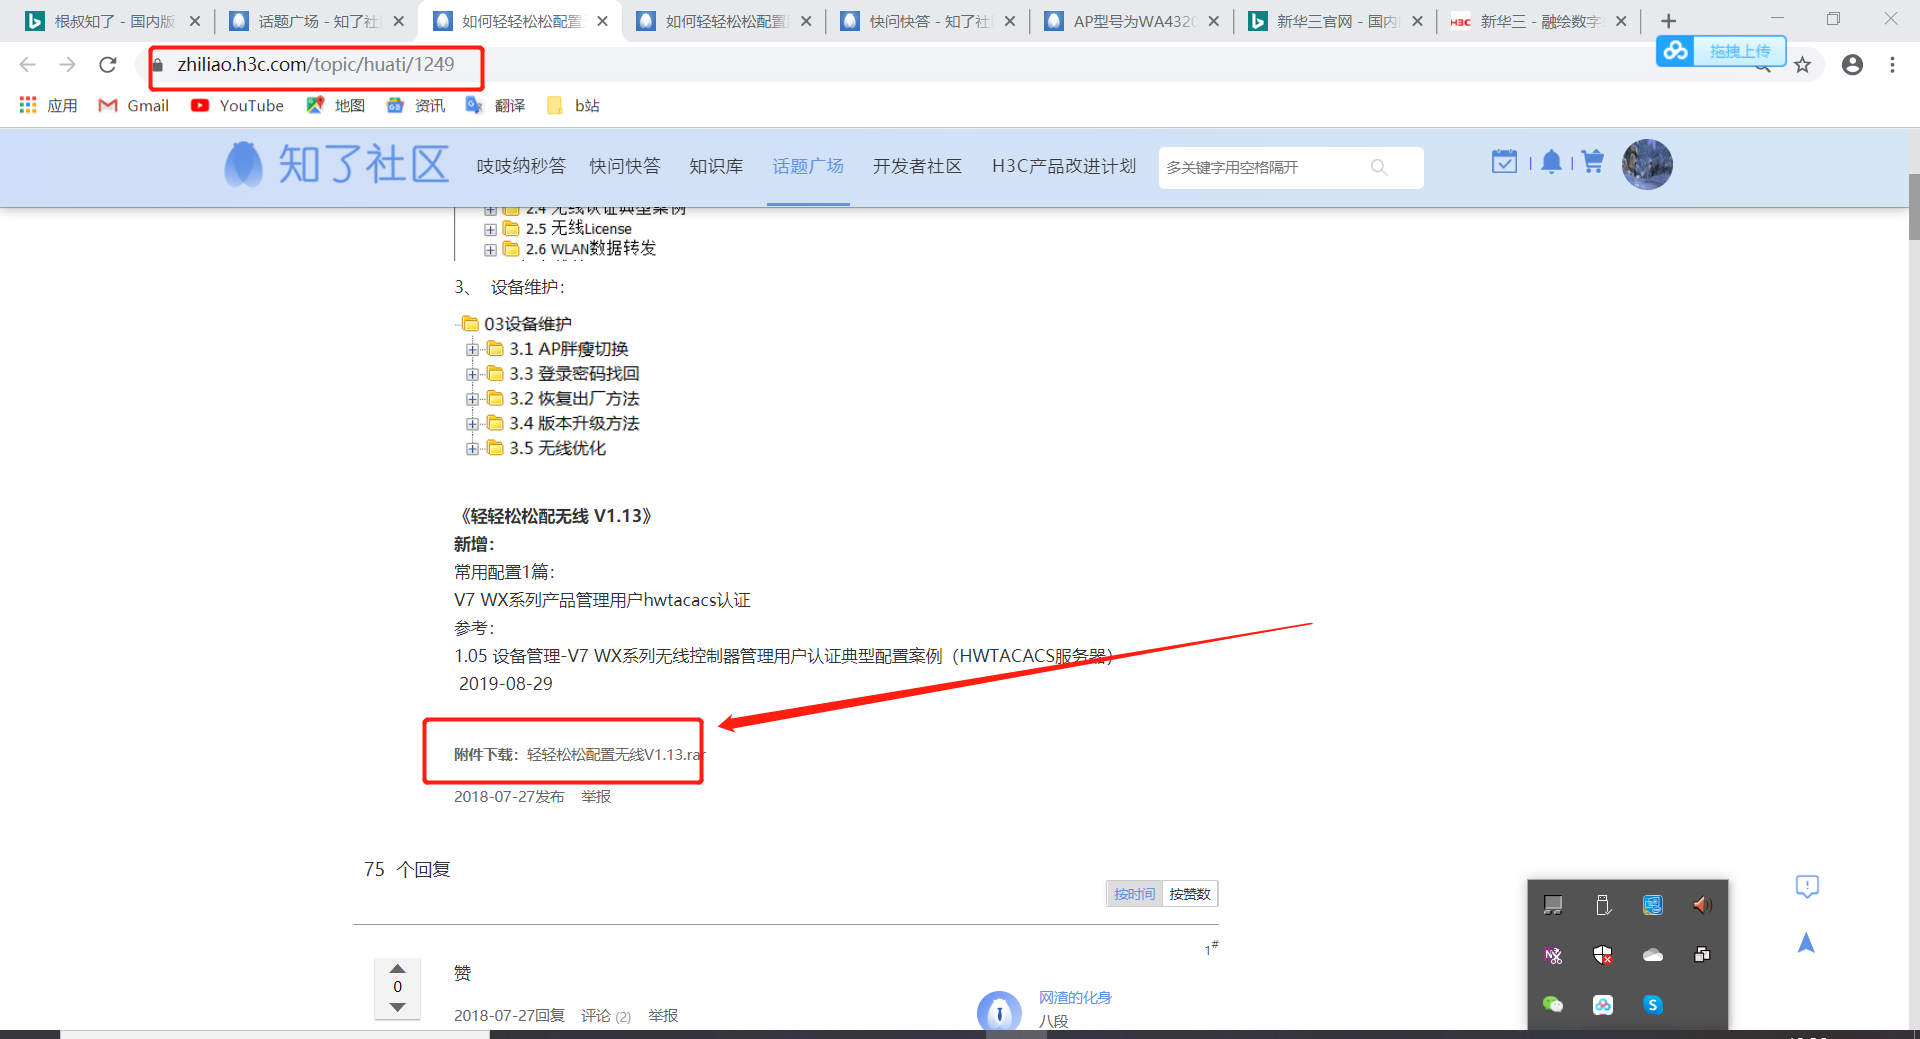This screenshot has width=1920, height=1039.
Task: Open Baidu Netdisk tray icon
Action: pos(1603,1005)
